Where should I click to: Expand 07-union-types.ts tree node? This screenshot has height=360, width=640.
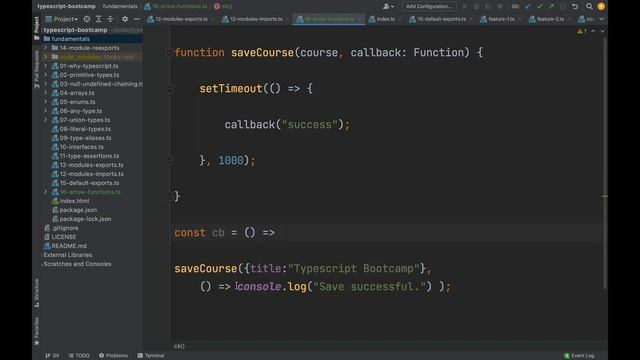pyautogui.click(x=45, y=120)
